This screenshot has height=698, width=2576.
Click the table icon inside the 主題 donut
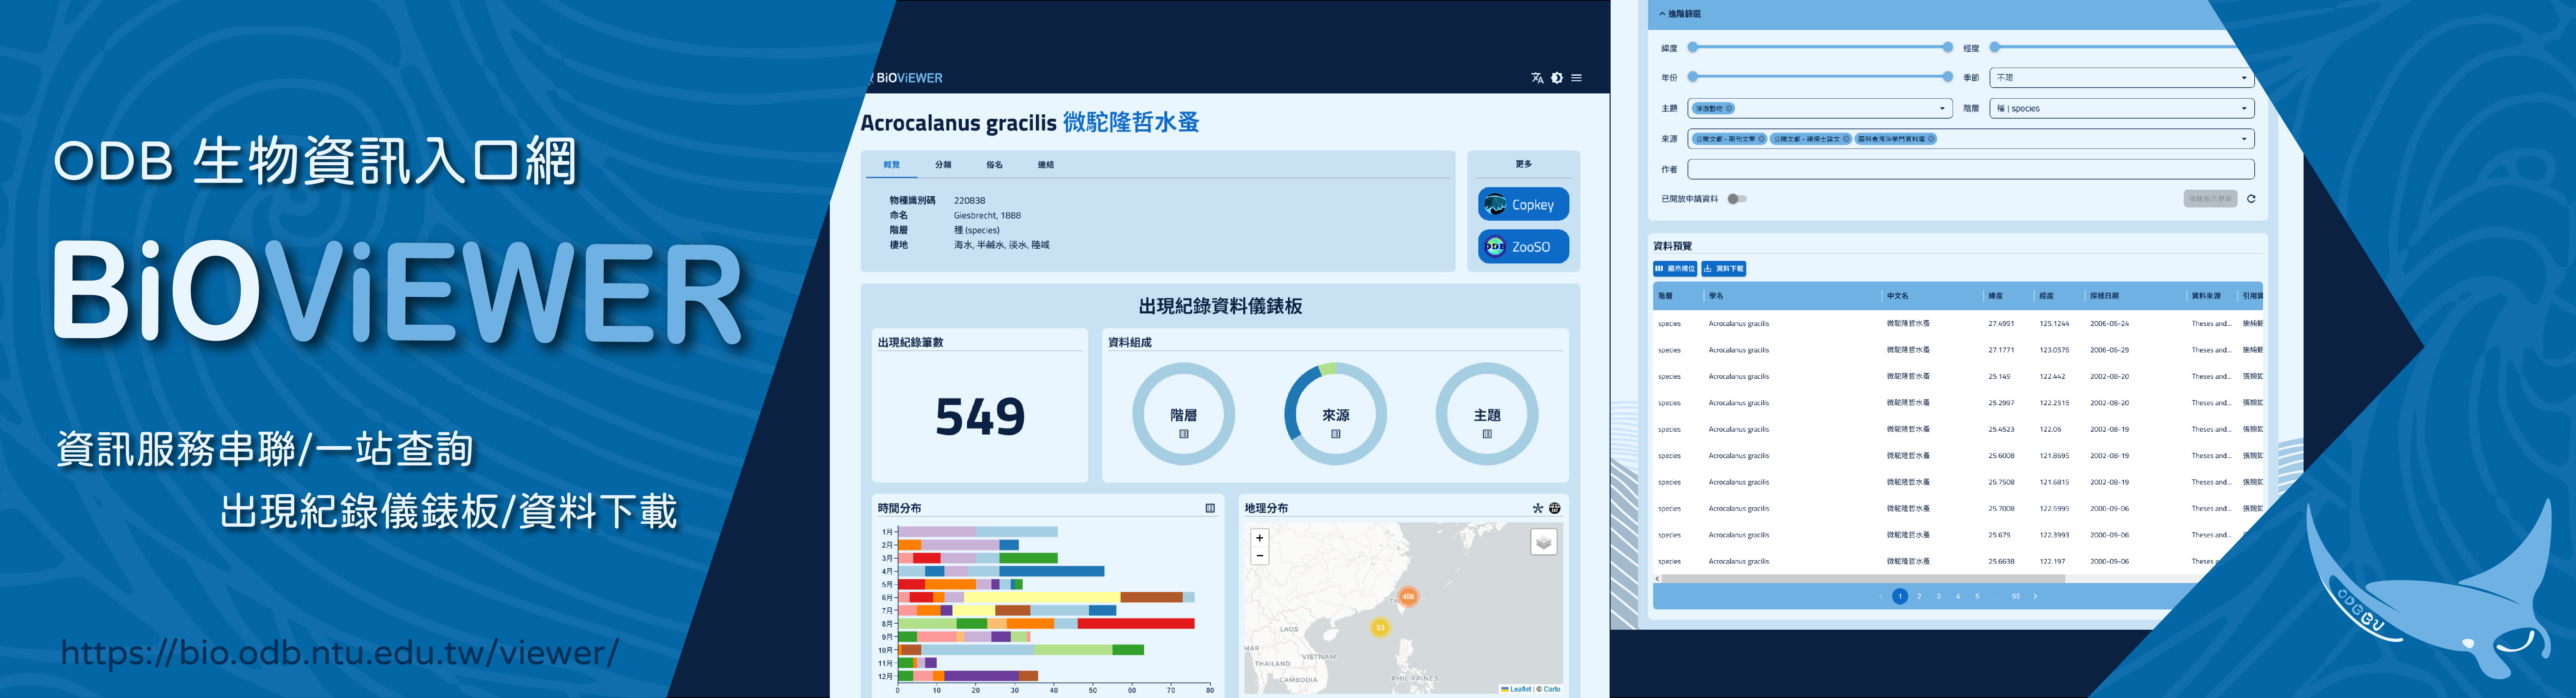[x=1487, y=434]
